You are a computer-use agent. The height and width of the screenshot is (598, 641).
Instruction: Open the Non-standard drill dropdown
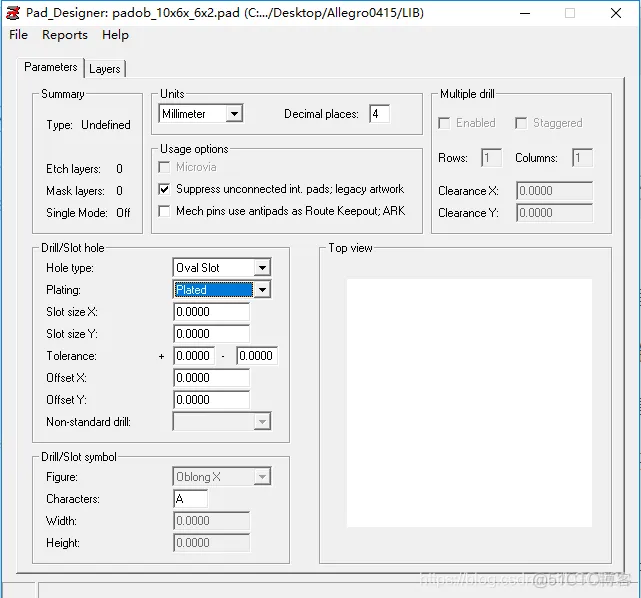pos(222,421)
